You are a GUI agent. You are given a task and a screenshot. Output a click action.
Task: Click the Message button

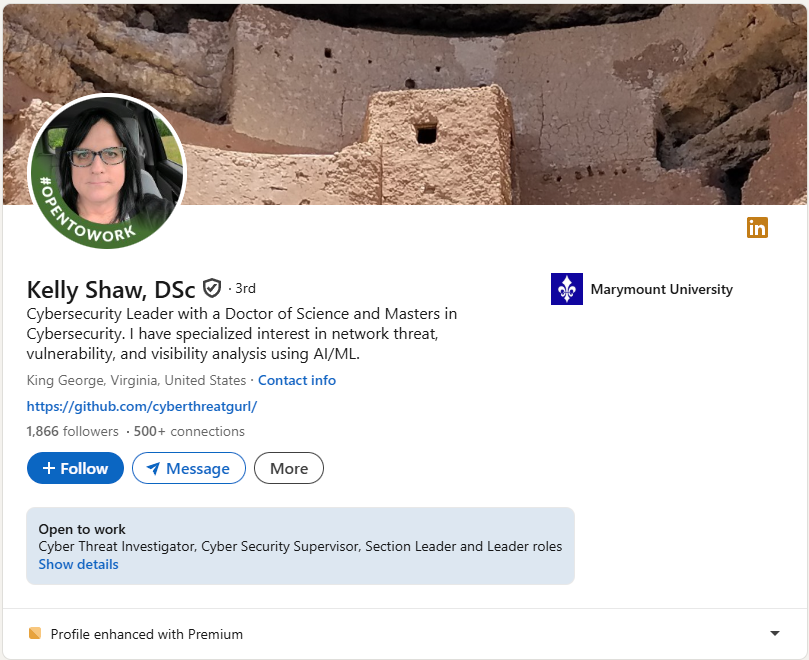[x=189, y=468]
